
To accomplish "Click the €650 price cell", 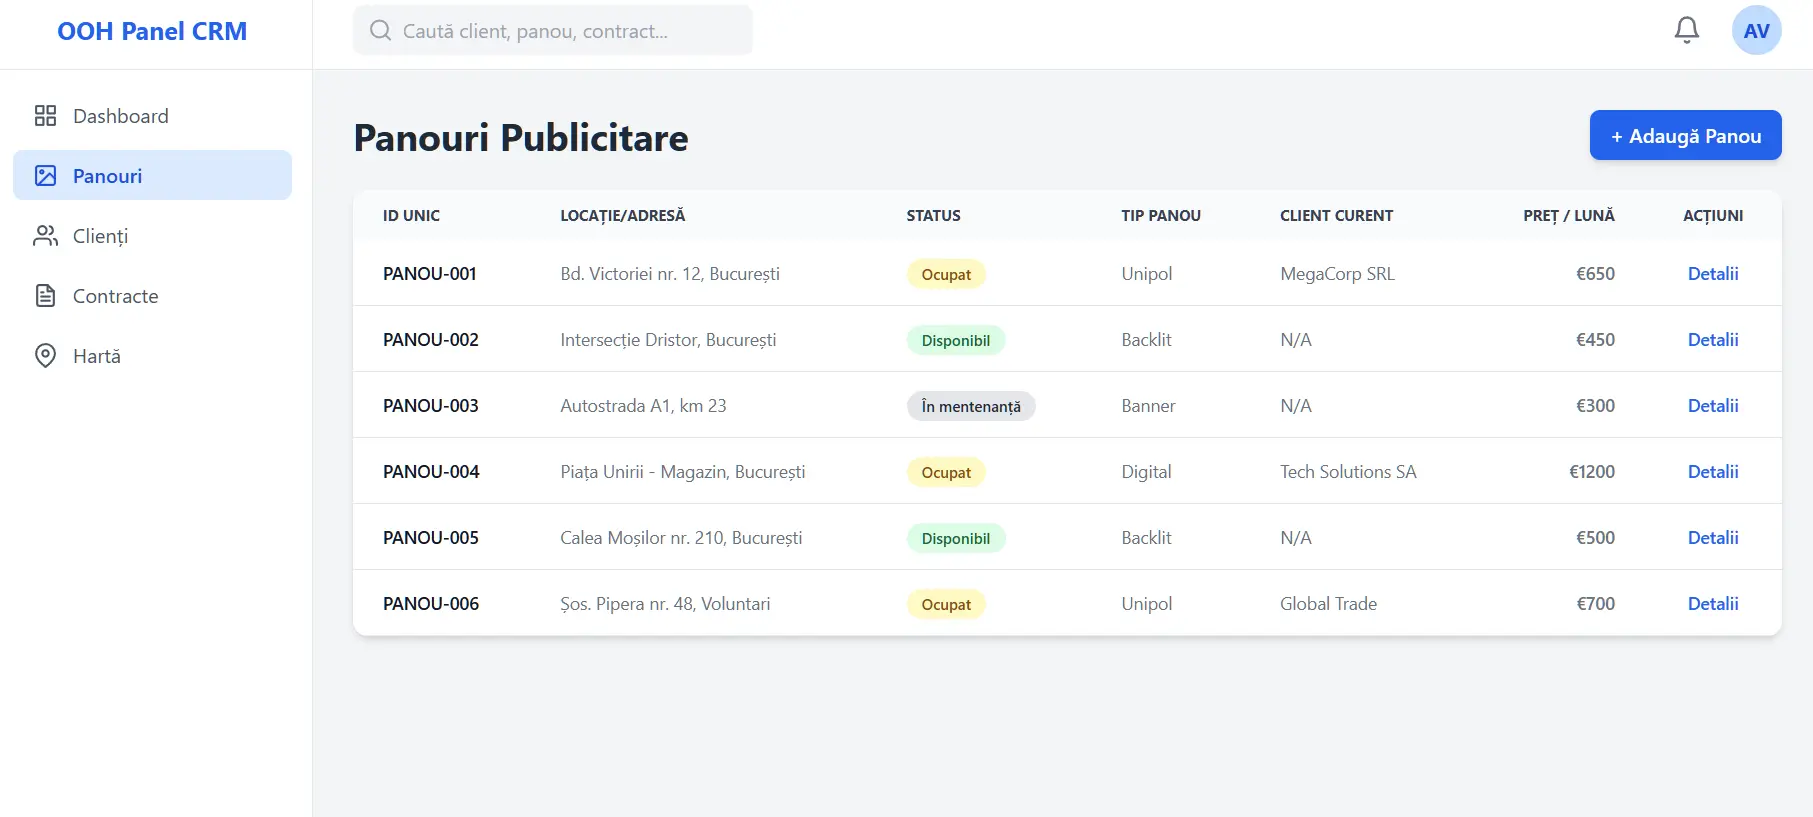I will pos(1595,273).
